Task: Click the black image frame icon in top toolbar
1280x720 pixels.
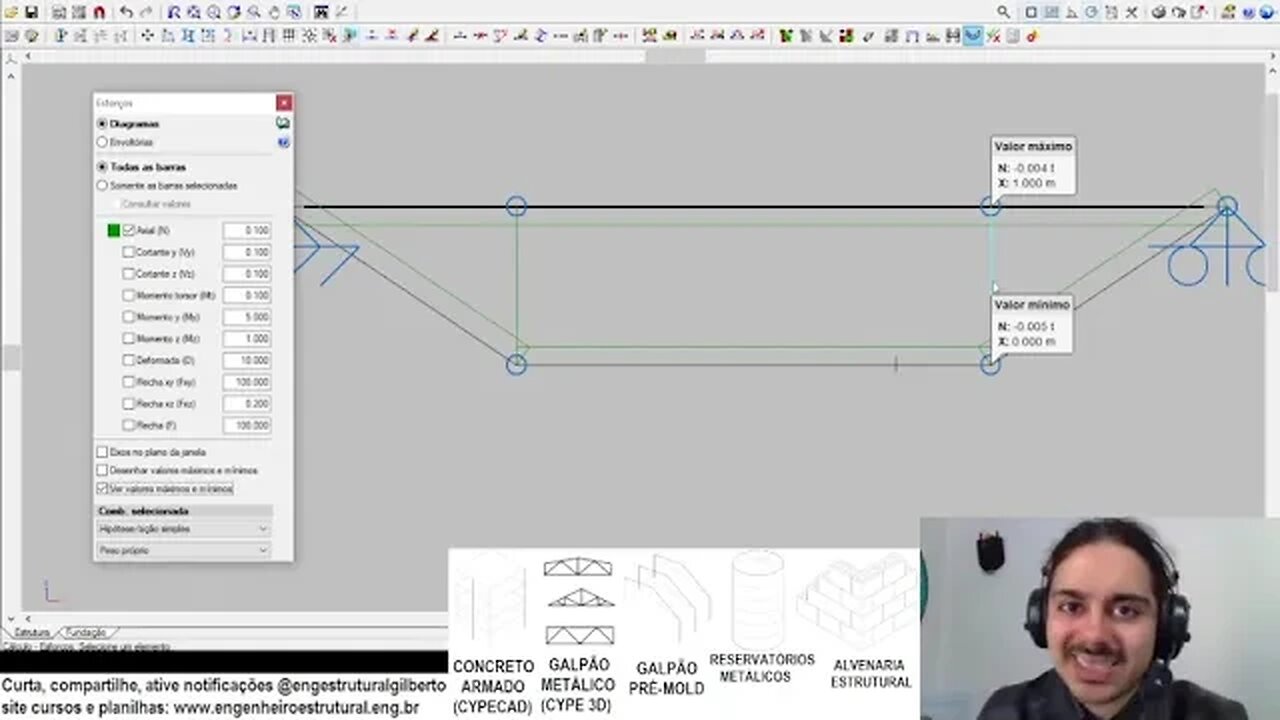Action: [321, 12]
